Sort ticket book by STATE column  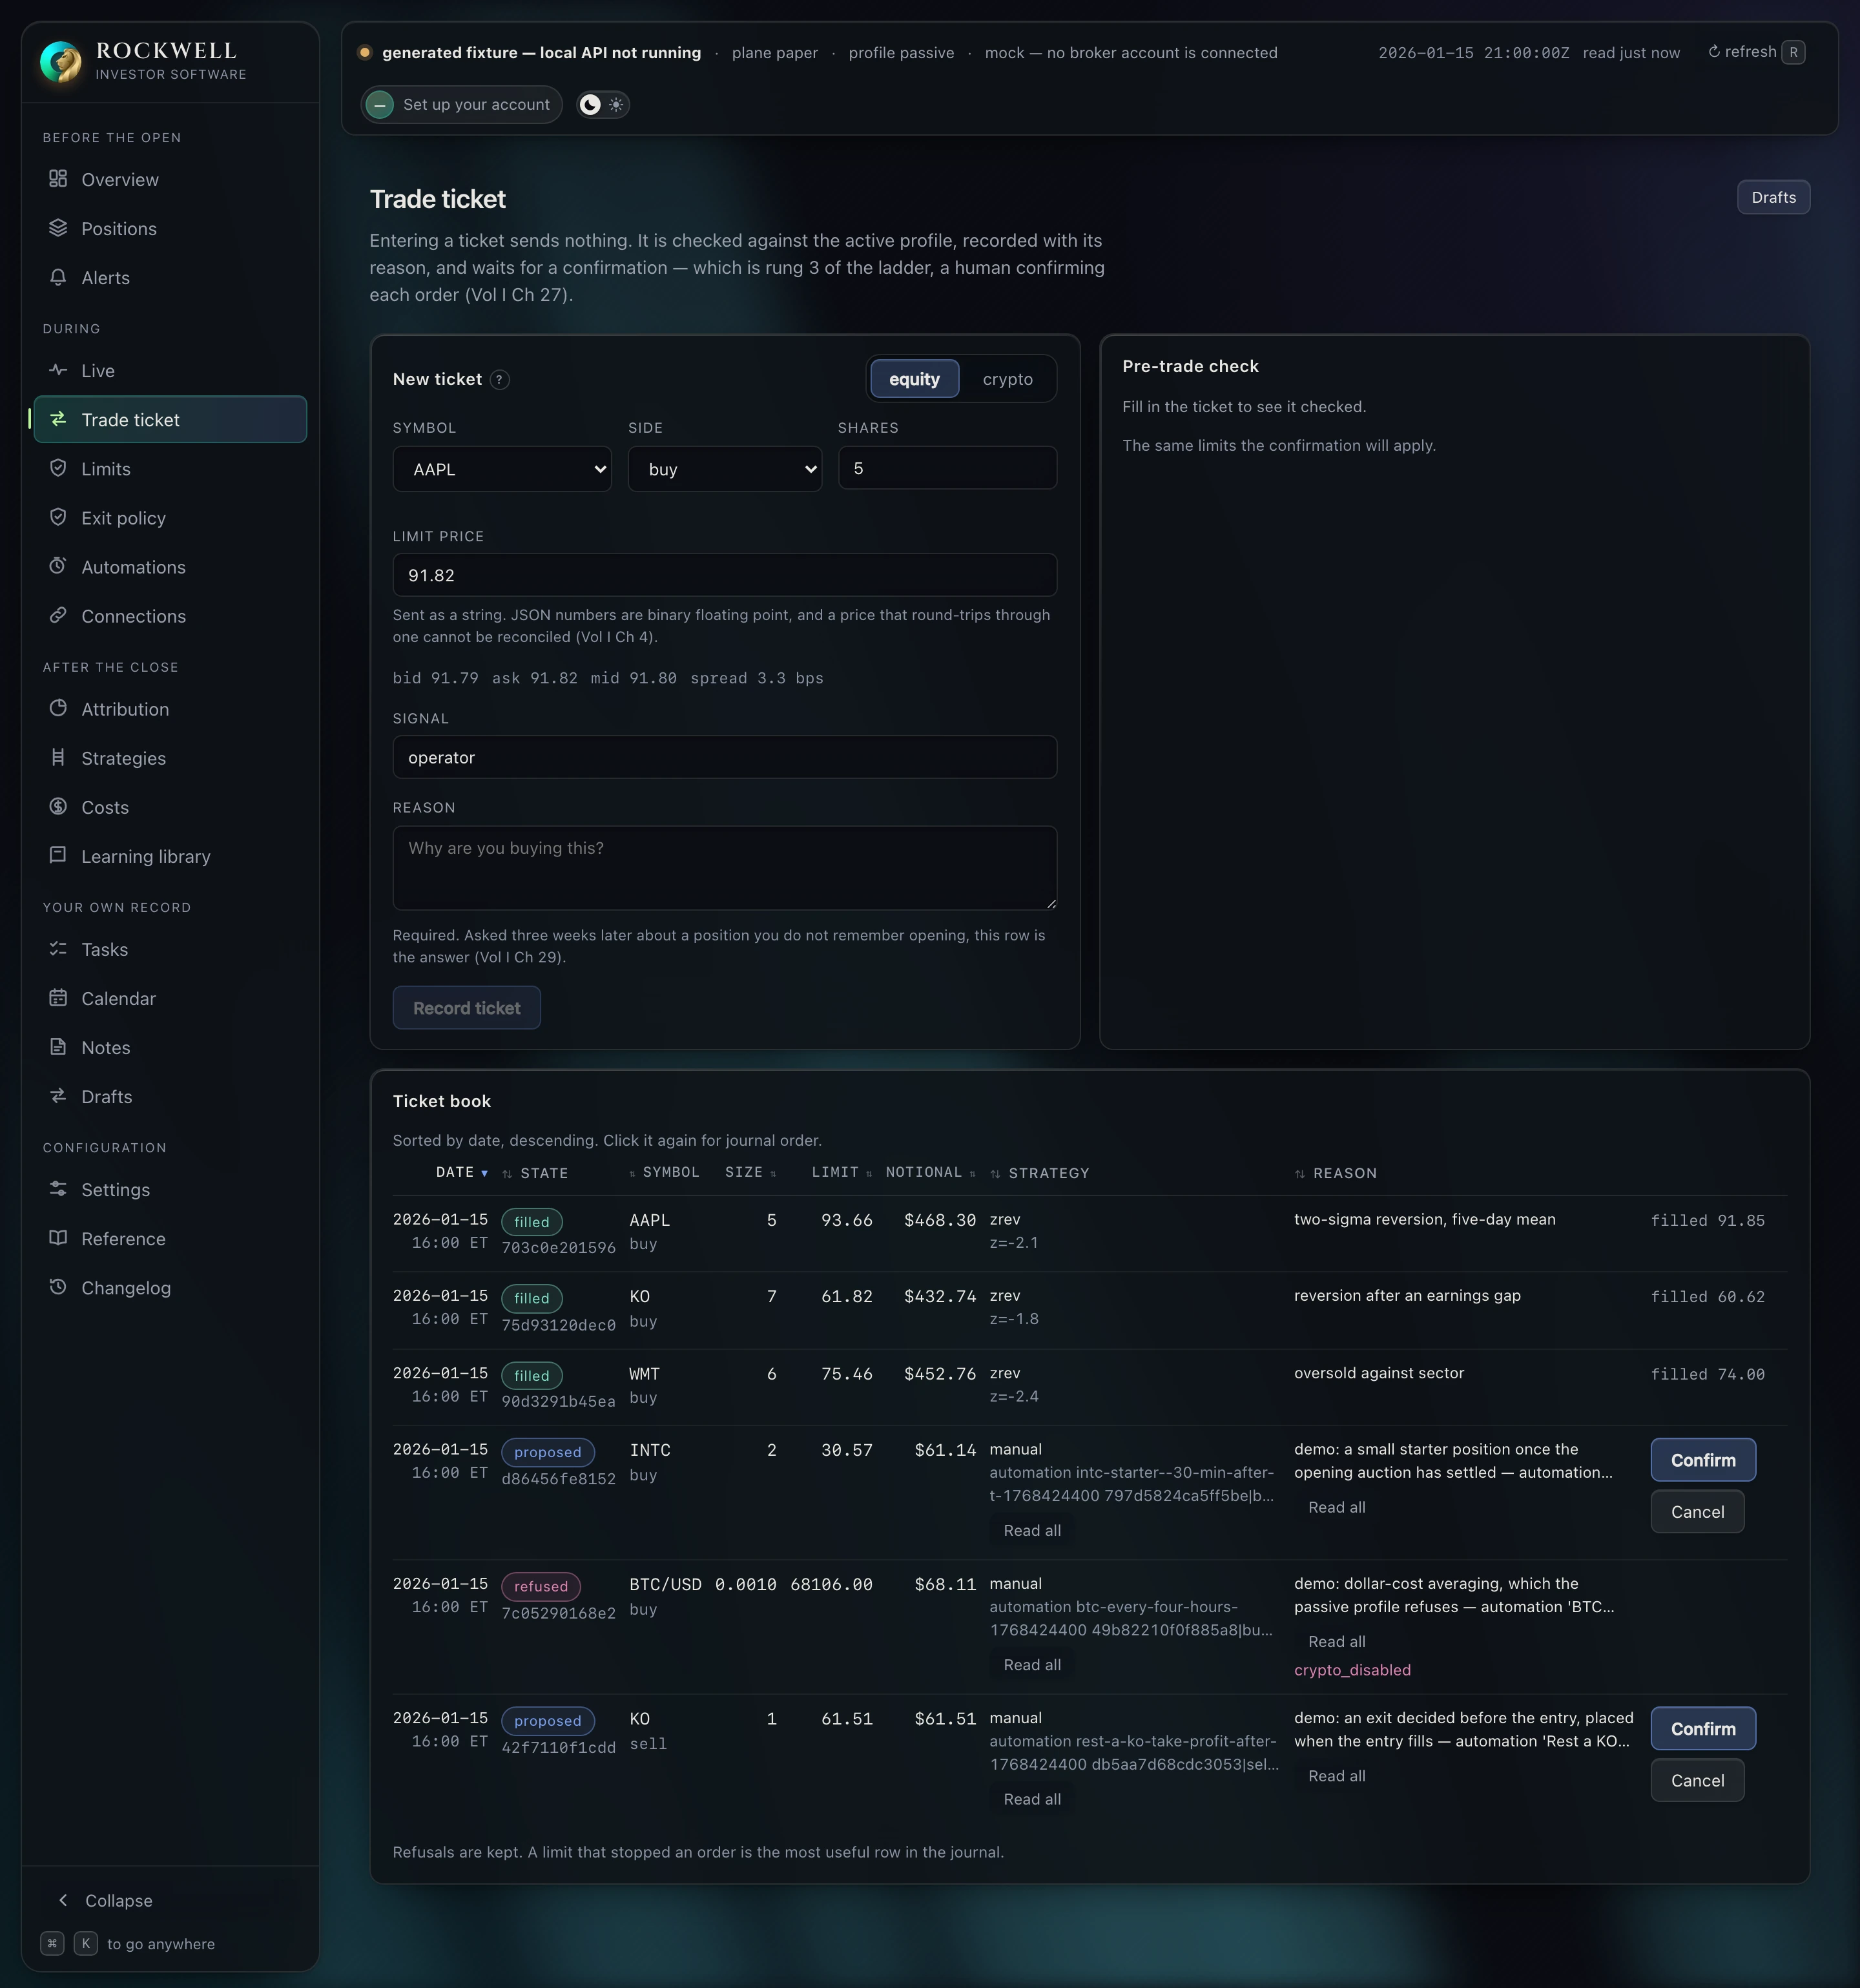(x=535, y=1173)
